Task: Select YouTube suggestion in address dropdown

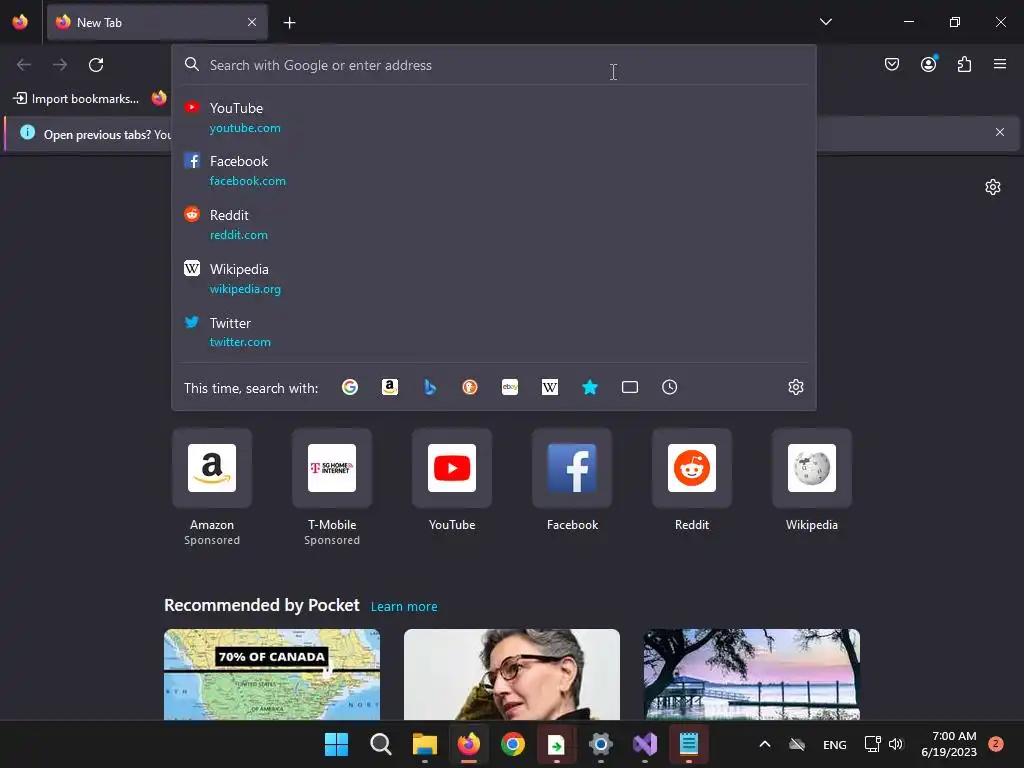Action: (494, 118)
